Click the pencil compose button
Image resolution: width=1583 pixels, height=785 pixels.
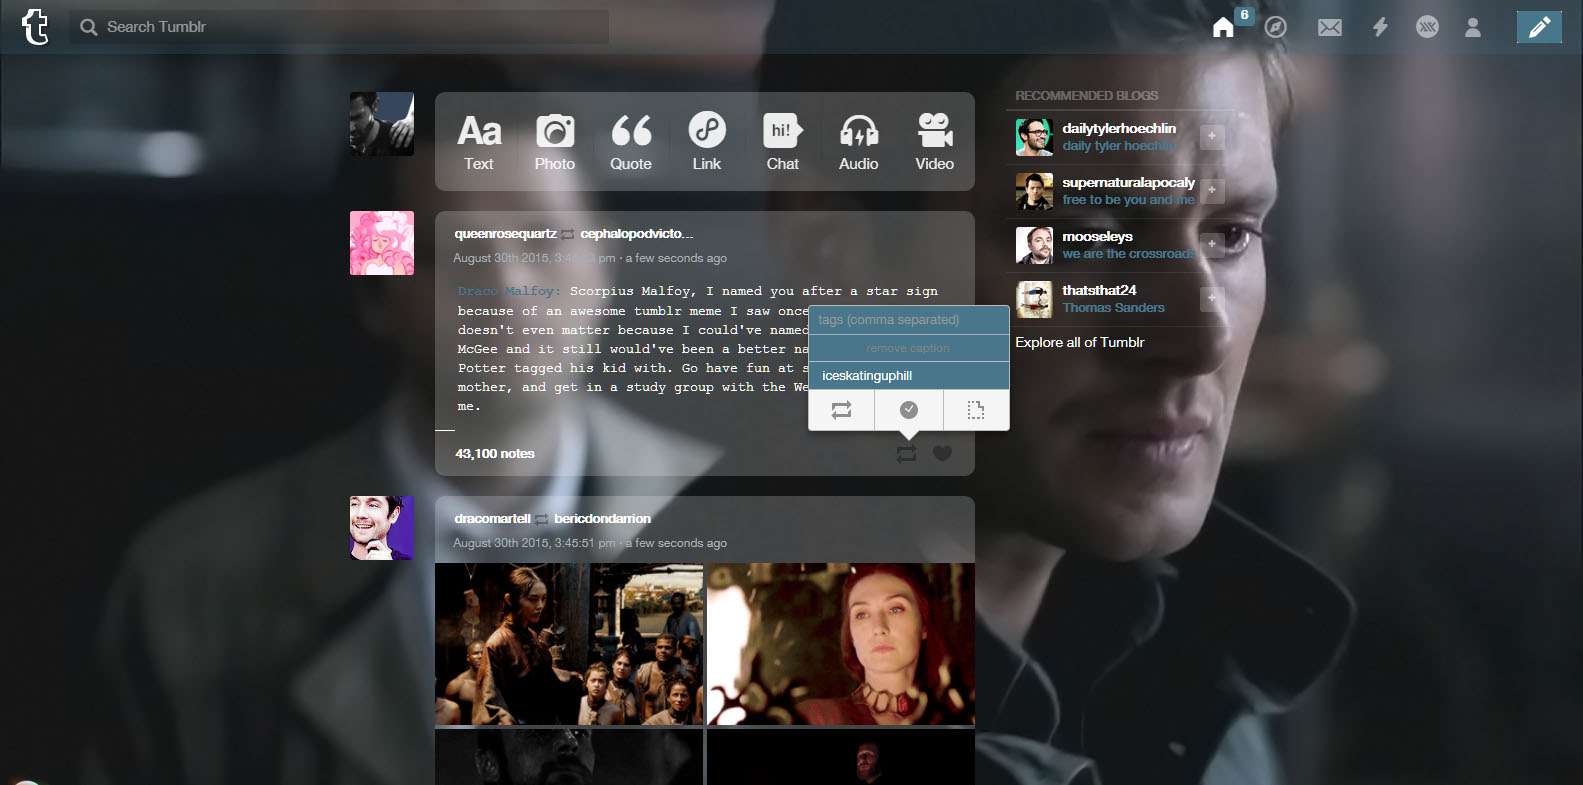1539,27
